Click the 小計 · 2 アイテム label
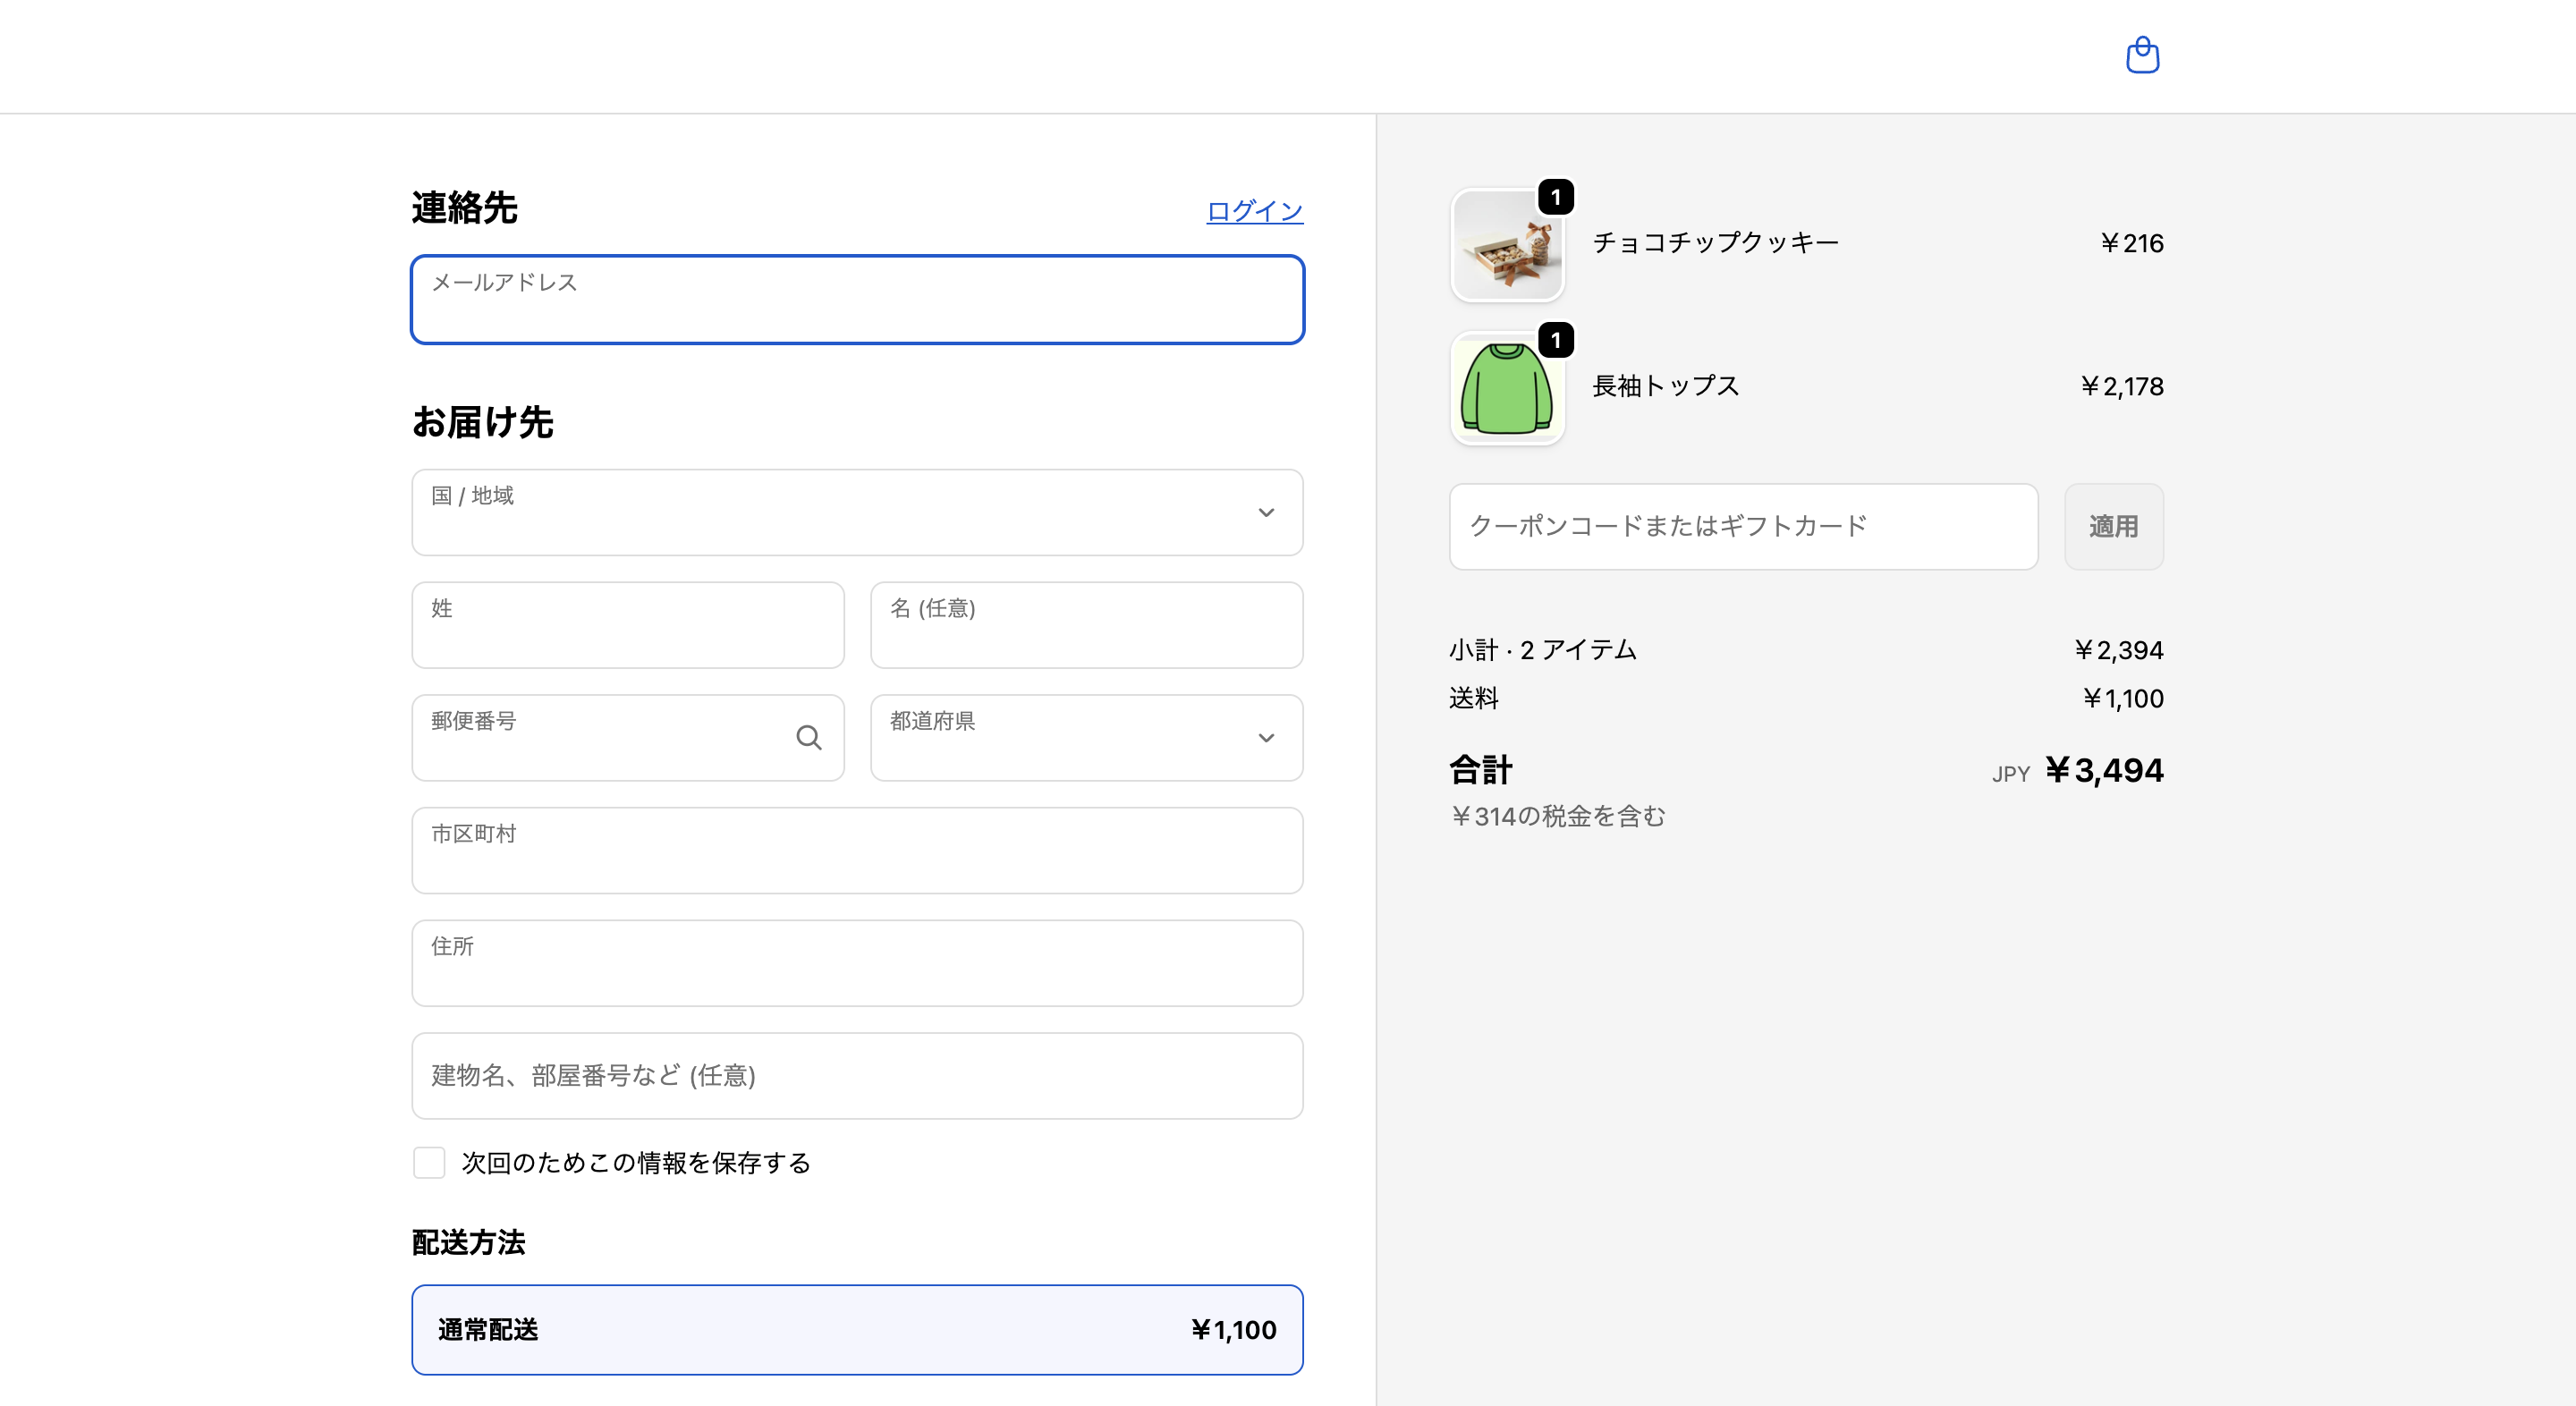 (1543, 650)
